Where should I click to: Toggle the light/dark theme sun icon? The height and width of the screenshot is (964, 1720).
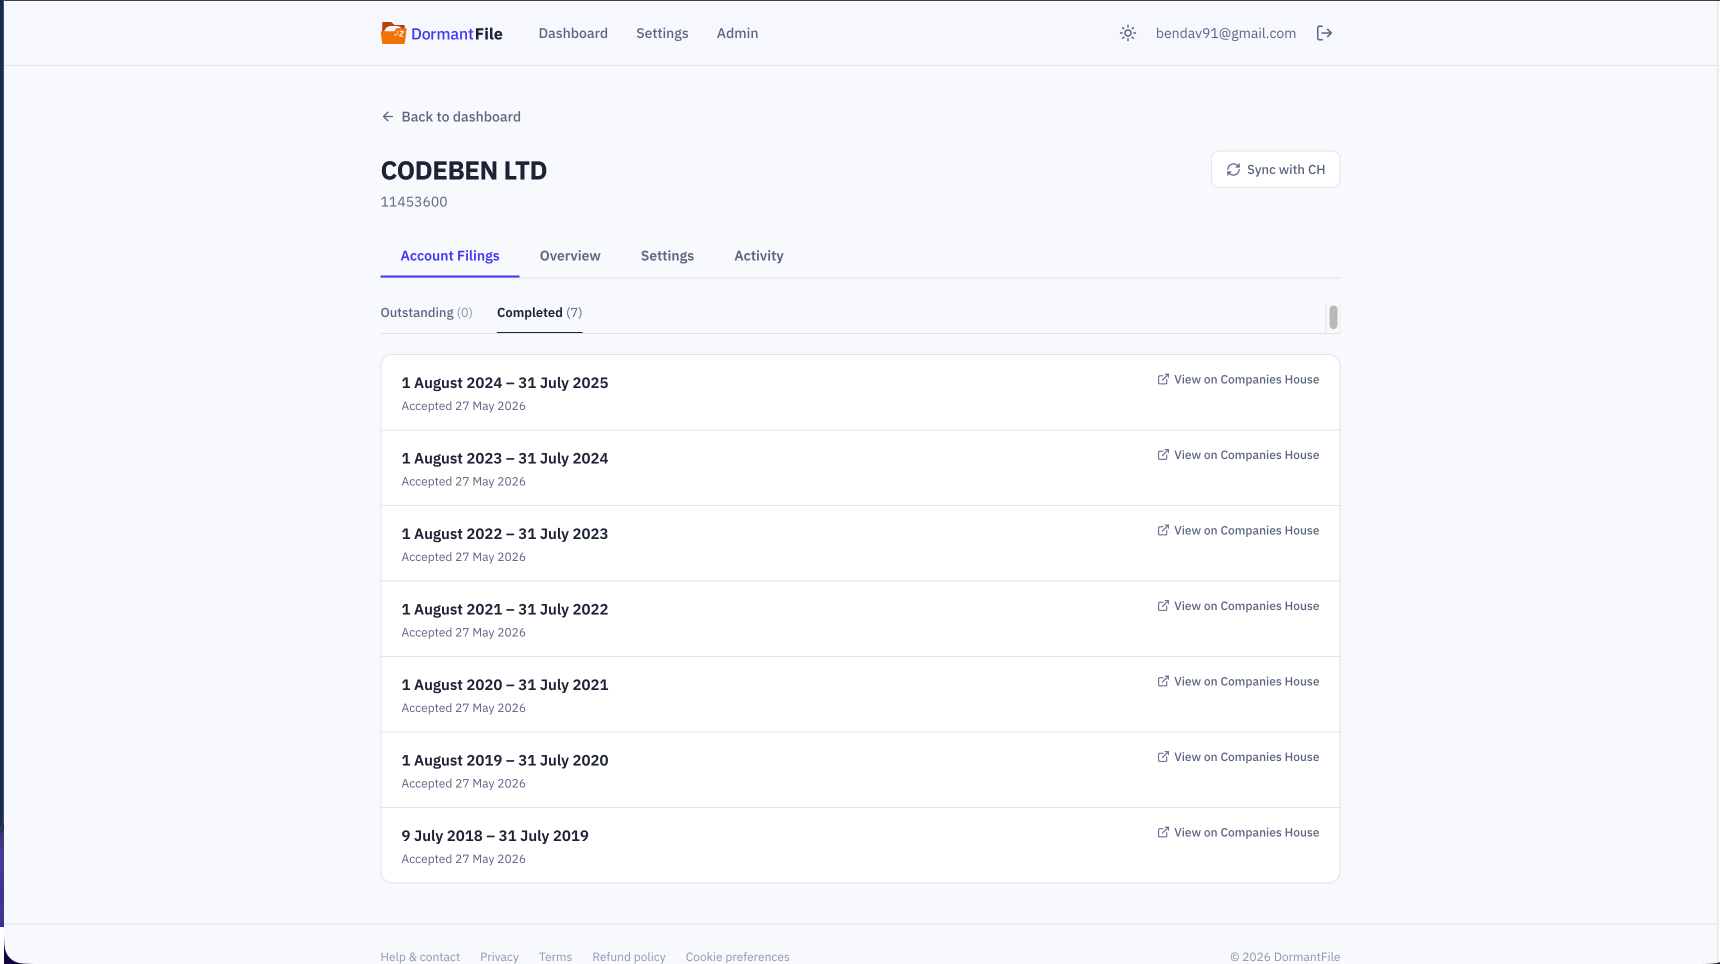[1128, 33]
